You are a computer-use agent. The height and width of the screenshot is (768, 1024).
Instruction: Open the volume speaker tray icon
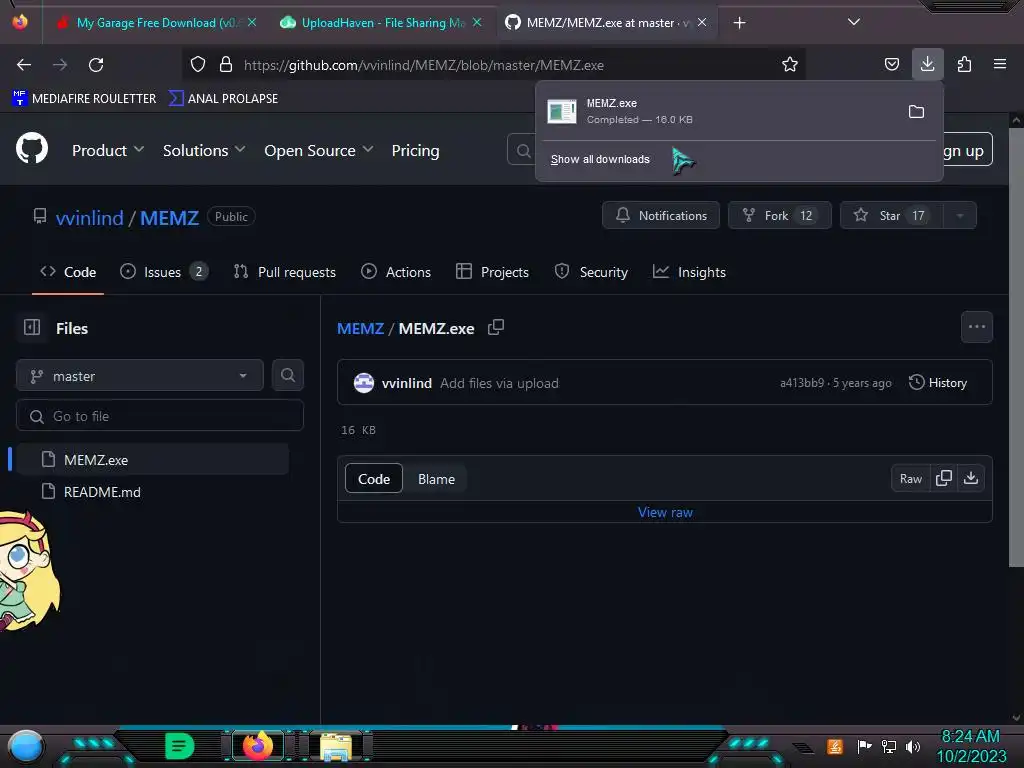[x=913, y=746]
